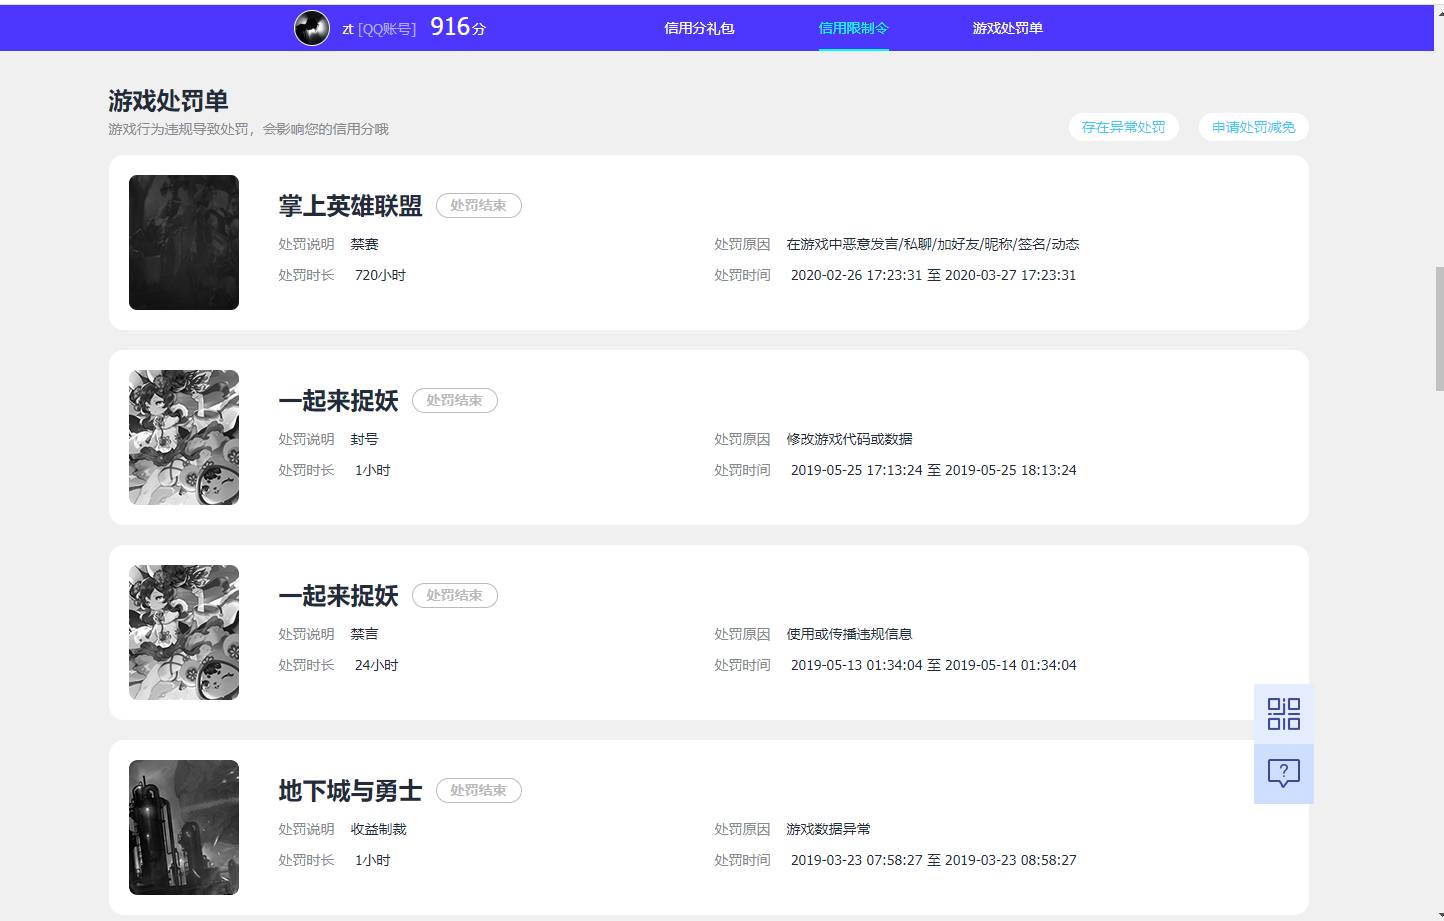Click the circular user avatar in the header
This screenshot has height=921, width=1444.
(x=311, y=27)
